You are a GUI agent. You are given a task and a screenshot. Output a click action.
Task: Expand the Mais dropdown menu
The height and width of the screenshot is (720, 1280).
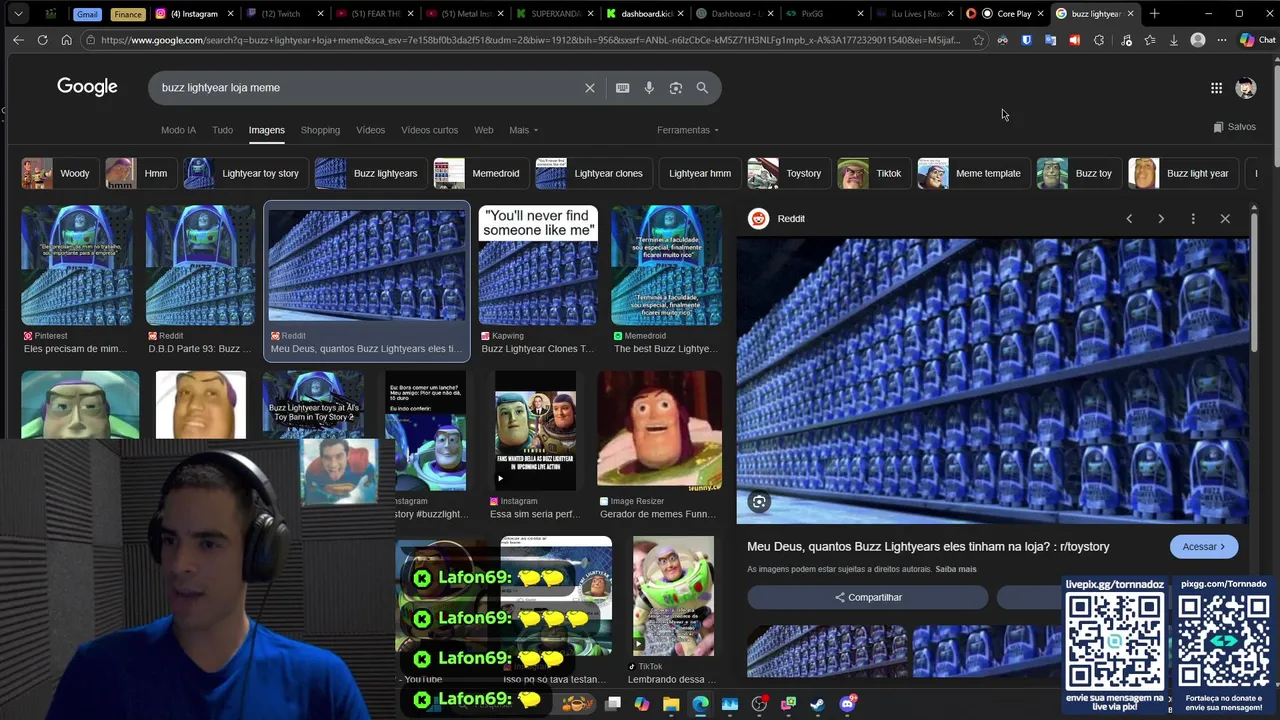coord(523,130)
